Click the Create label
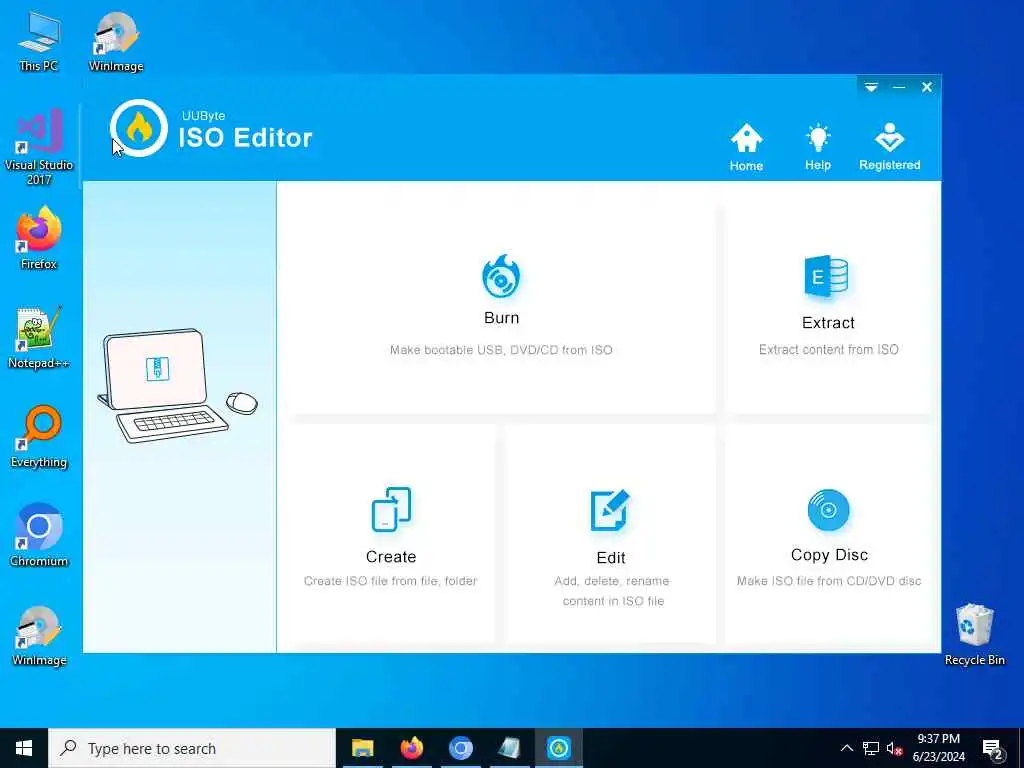Image resolution: width=1024 pixels, height=768 pixels. pos(391,556)
